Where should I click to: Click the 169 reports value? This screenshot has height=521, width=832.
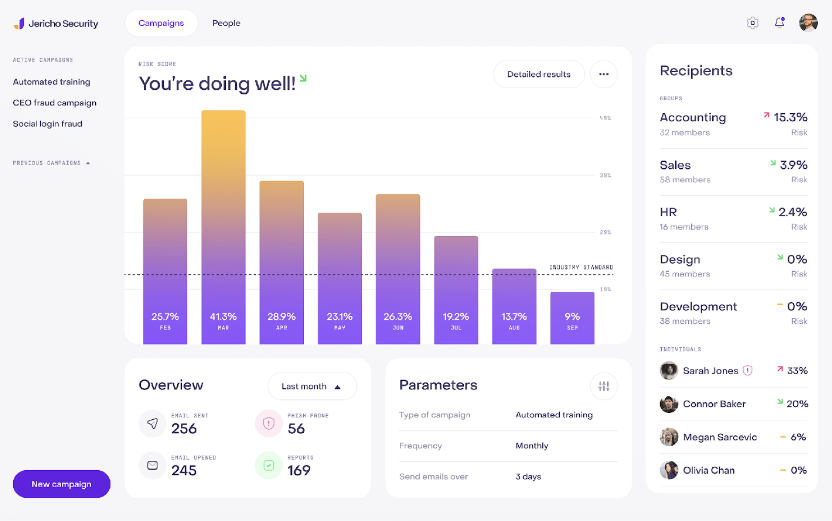click(299, 471)
